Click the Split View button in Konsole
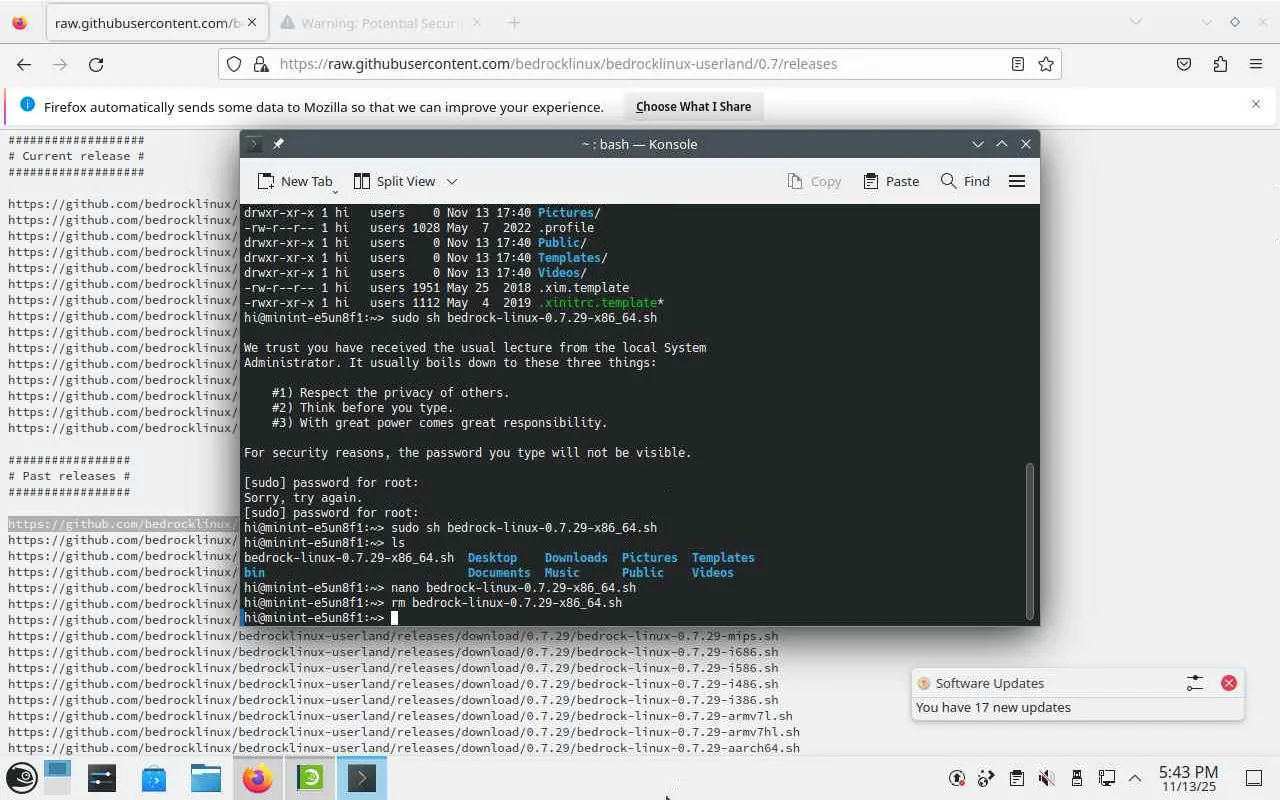The width and height of the screenshot is (1280, 800). pos(395,181)
